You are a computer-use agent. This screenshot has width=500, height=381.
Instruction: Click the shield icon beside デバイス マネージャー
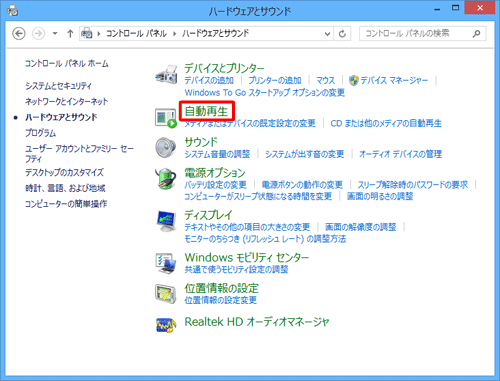pos(353,80)
